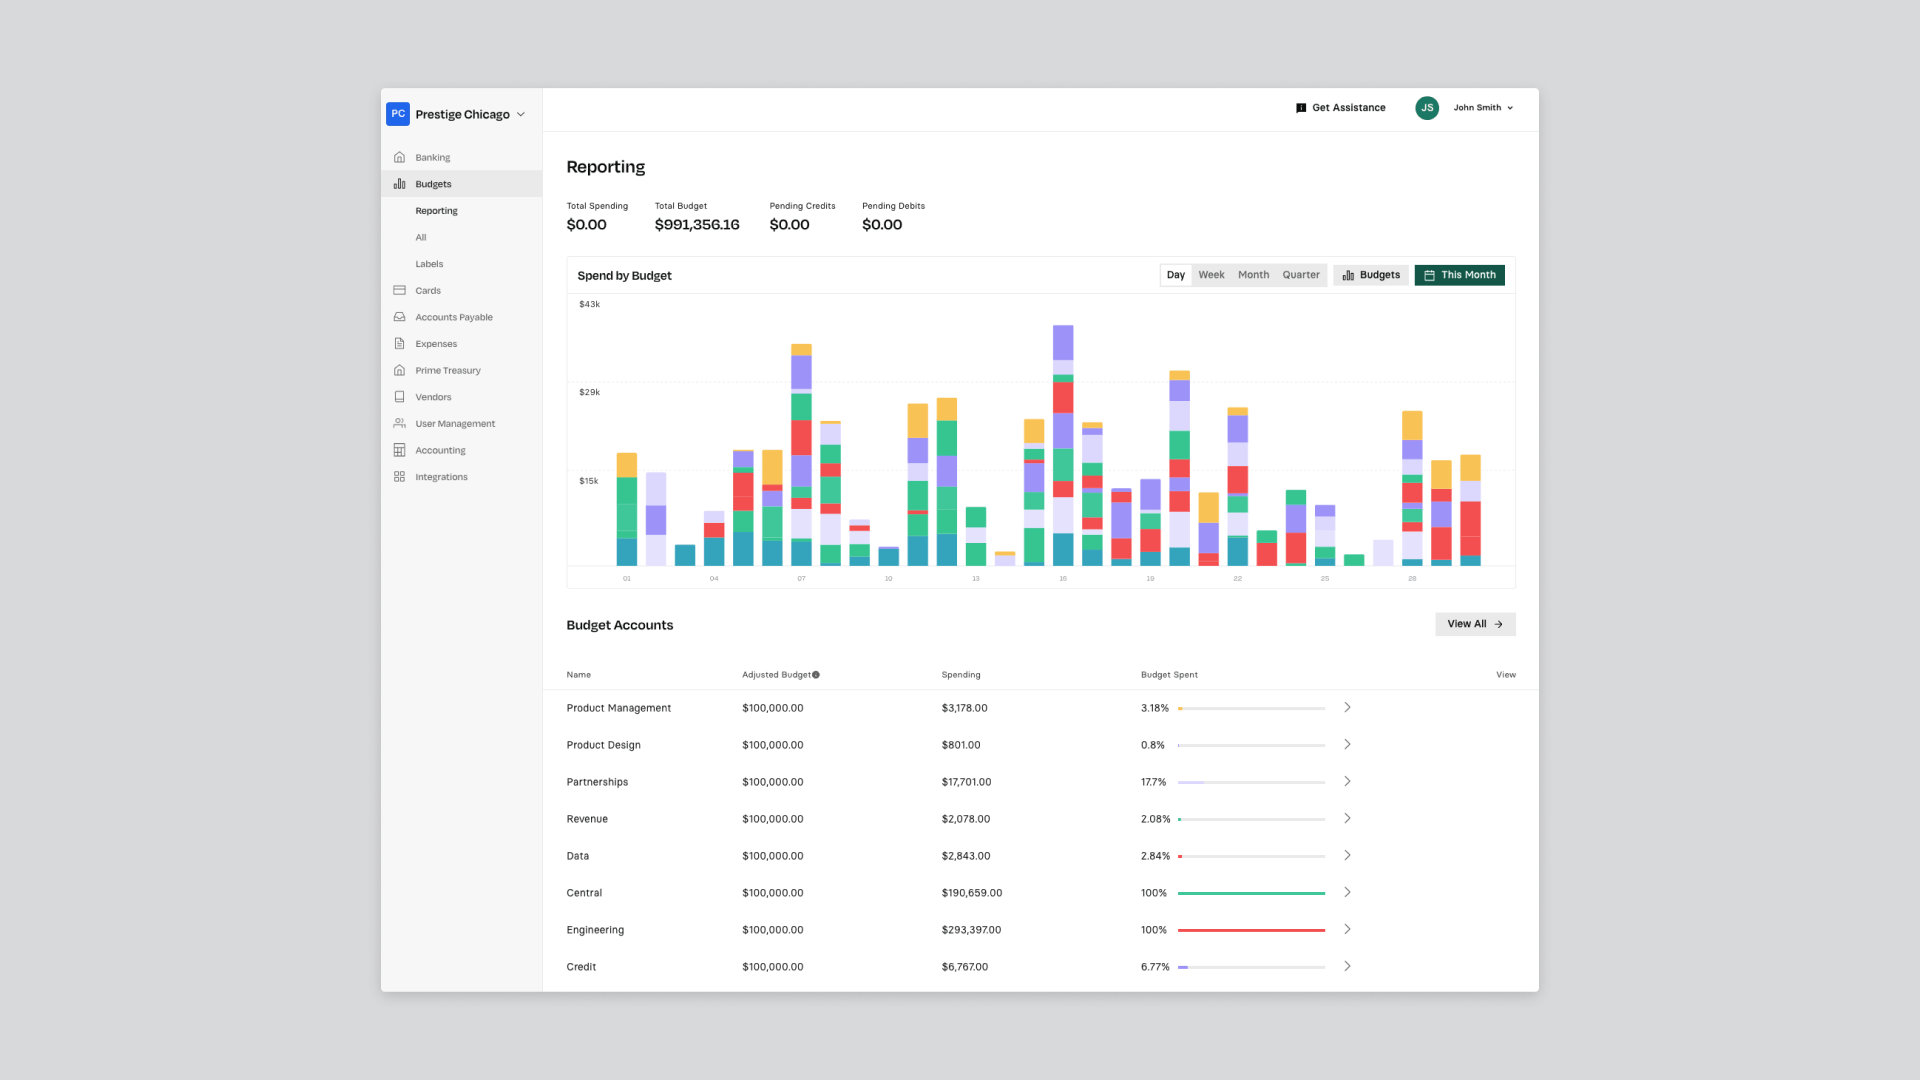Image resolution: width=1920 pixels, height=1080 pixels.
Task: Click the Engineering budget spent progress bar
Action: point(1251,930)
